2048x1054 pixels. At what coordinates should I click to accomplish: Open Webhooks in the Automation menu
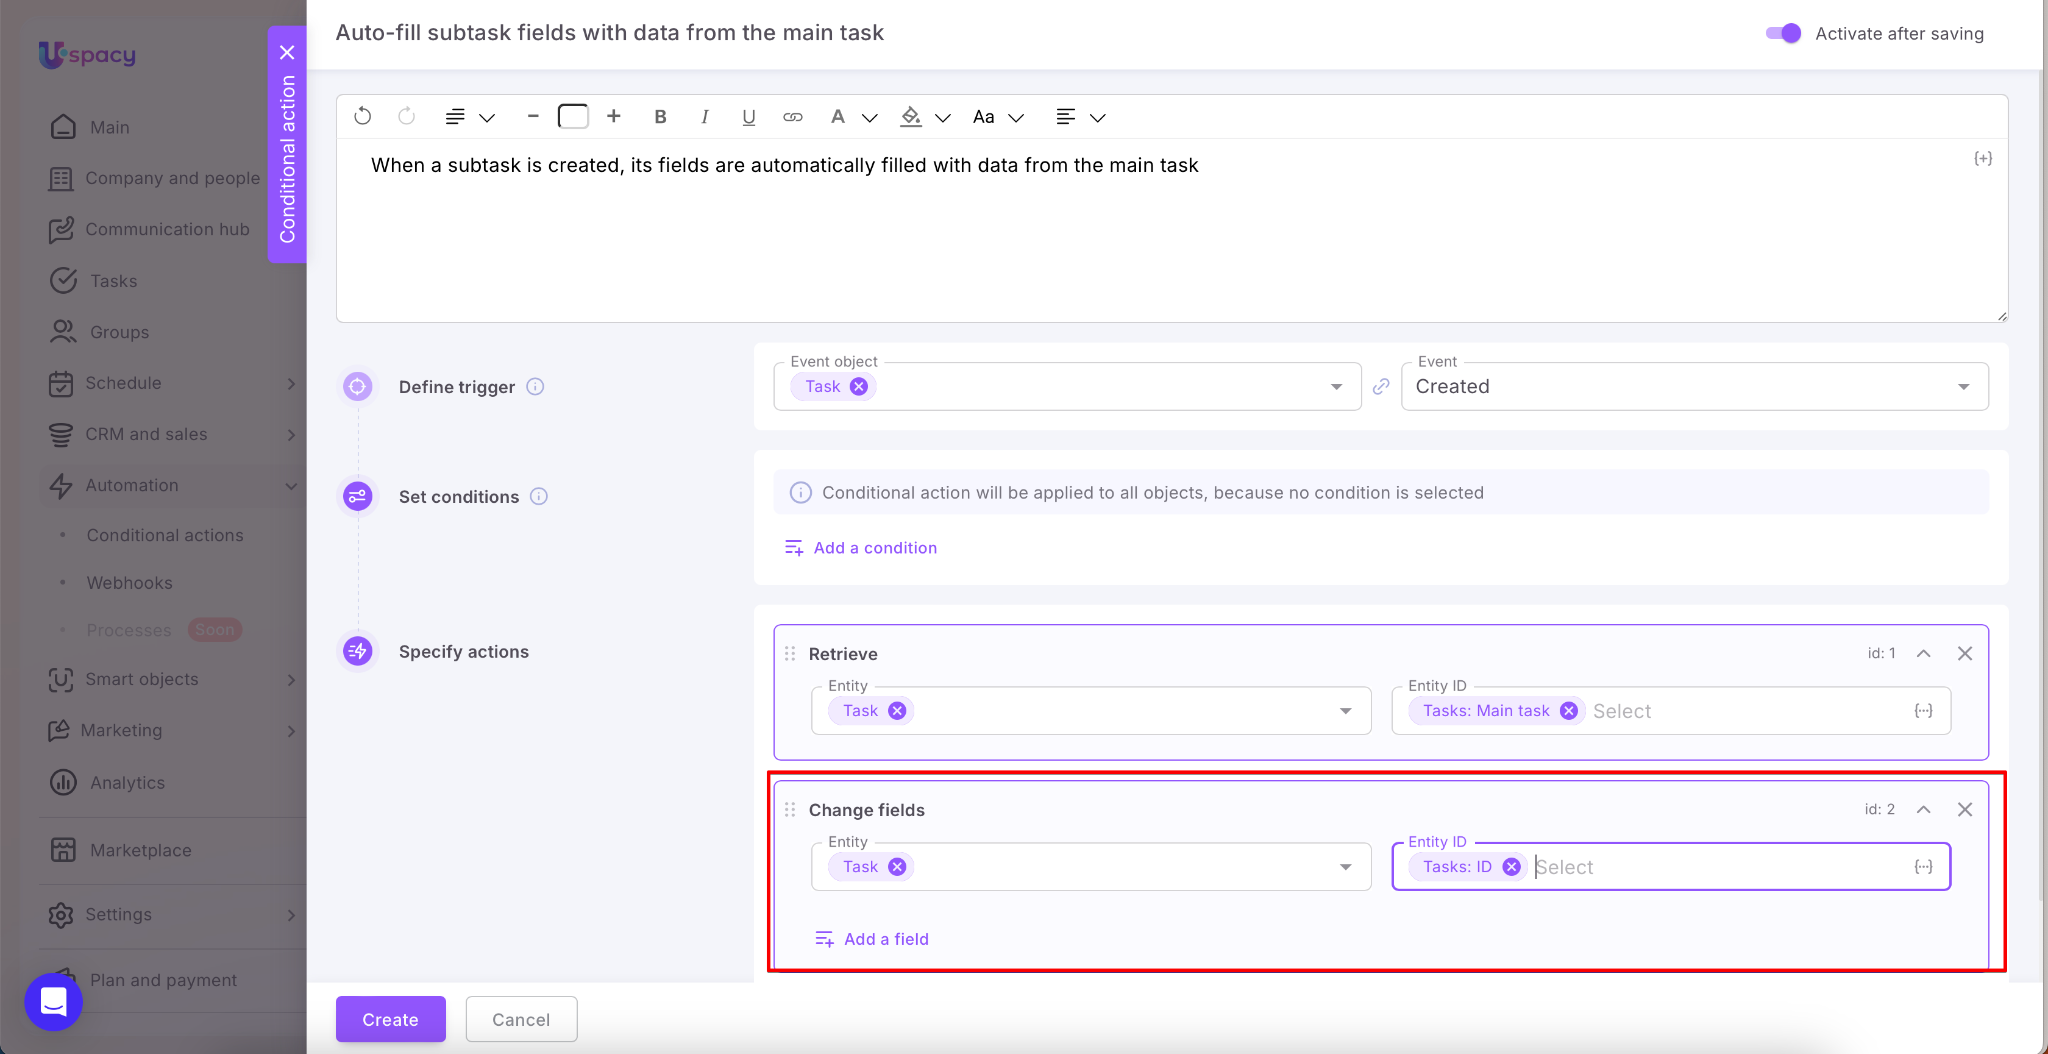[129, 583]
